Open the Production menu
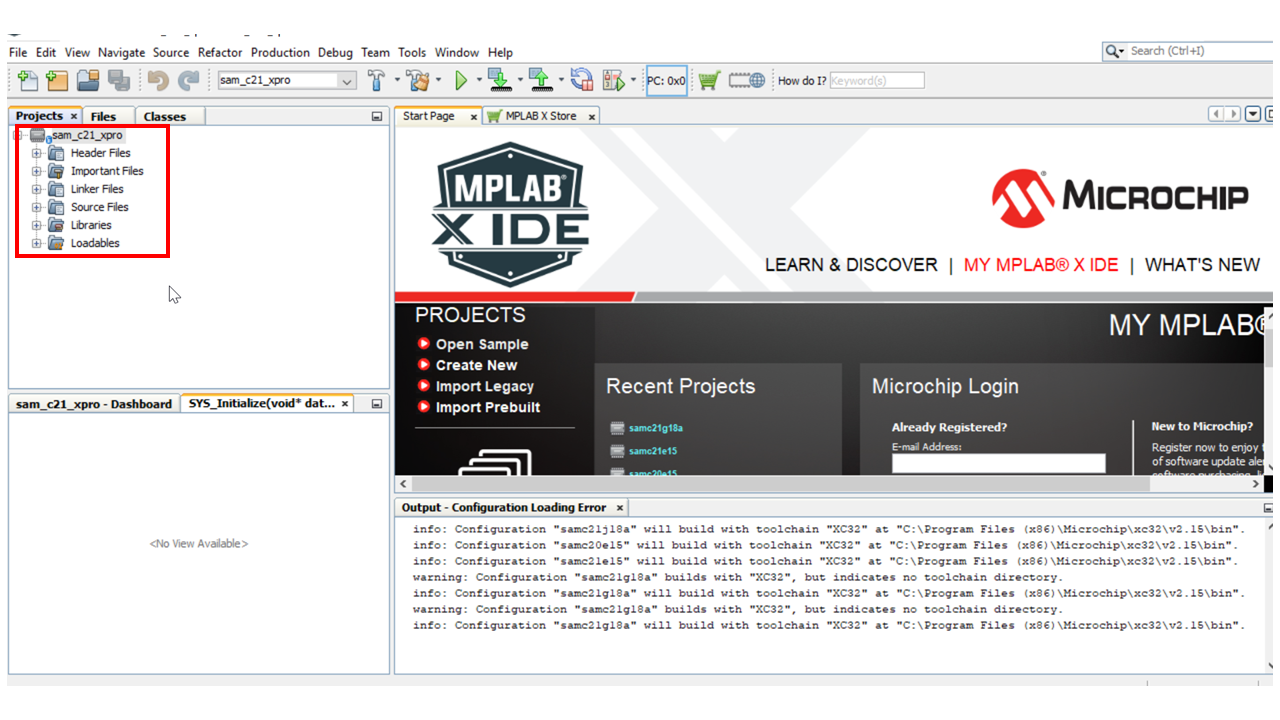 point(280,52)
